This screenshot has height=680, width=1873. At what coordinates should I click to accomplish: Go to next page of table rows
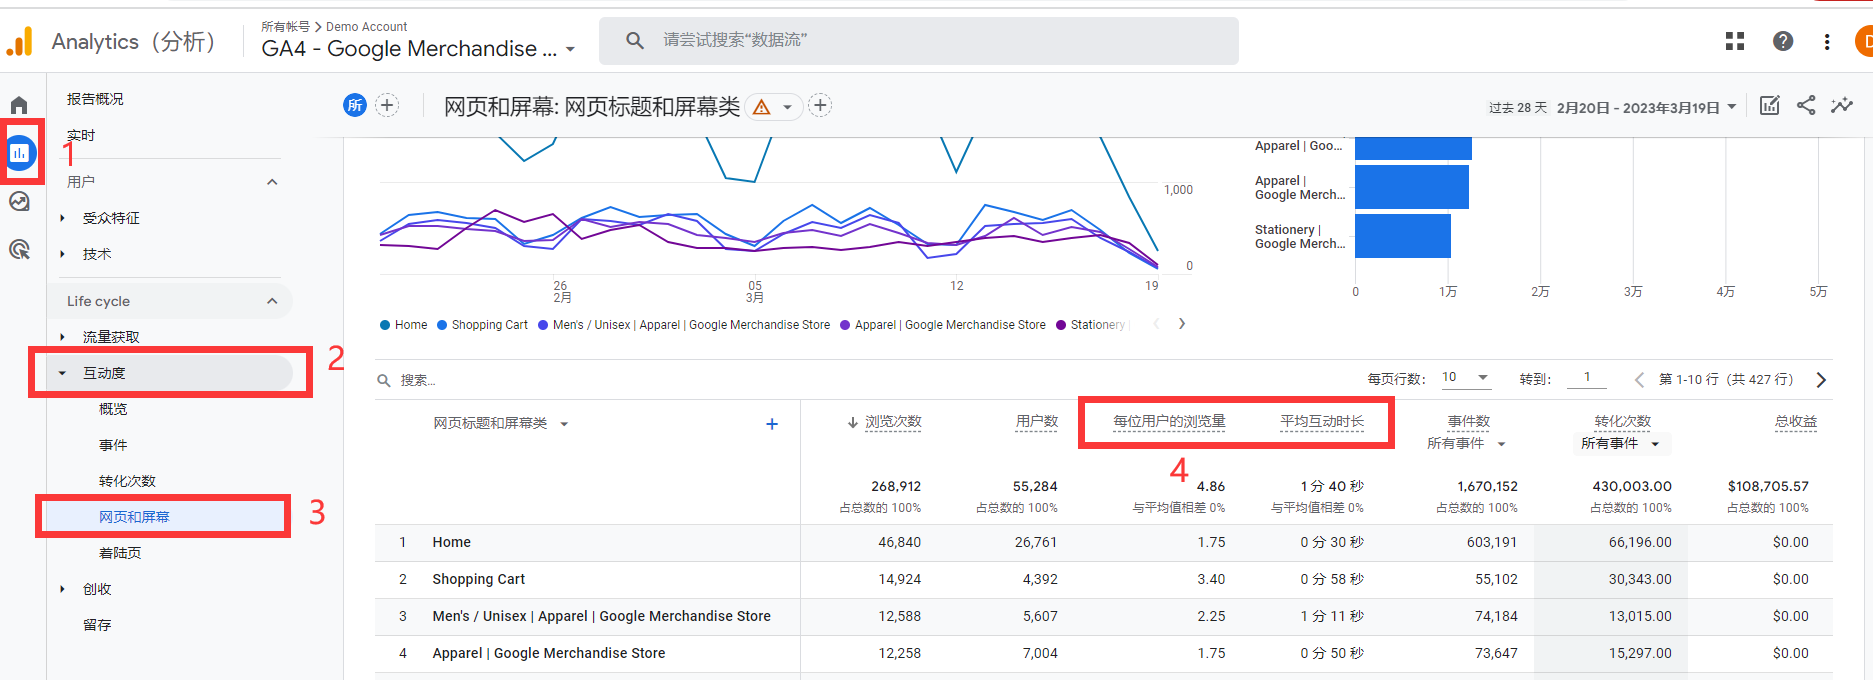(1821, 380)
